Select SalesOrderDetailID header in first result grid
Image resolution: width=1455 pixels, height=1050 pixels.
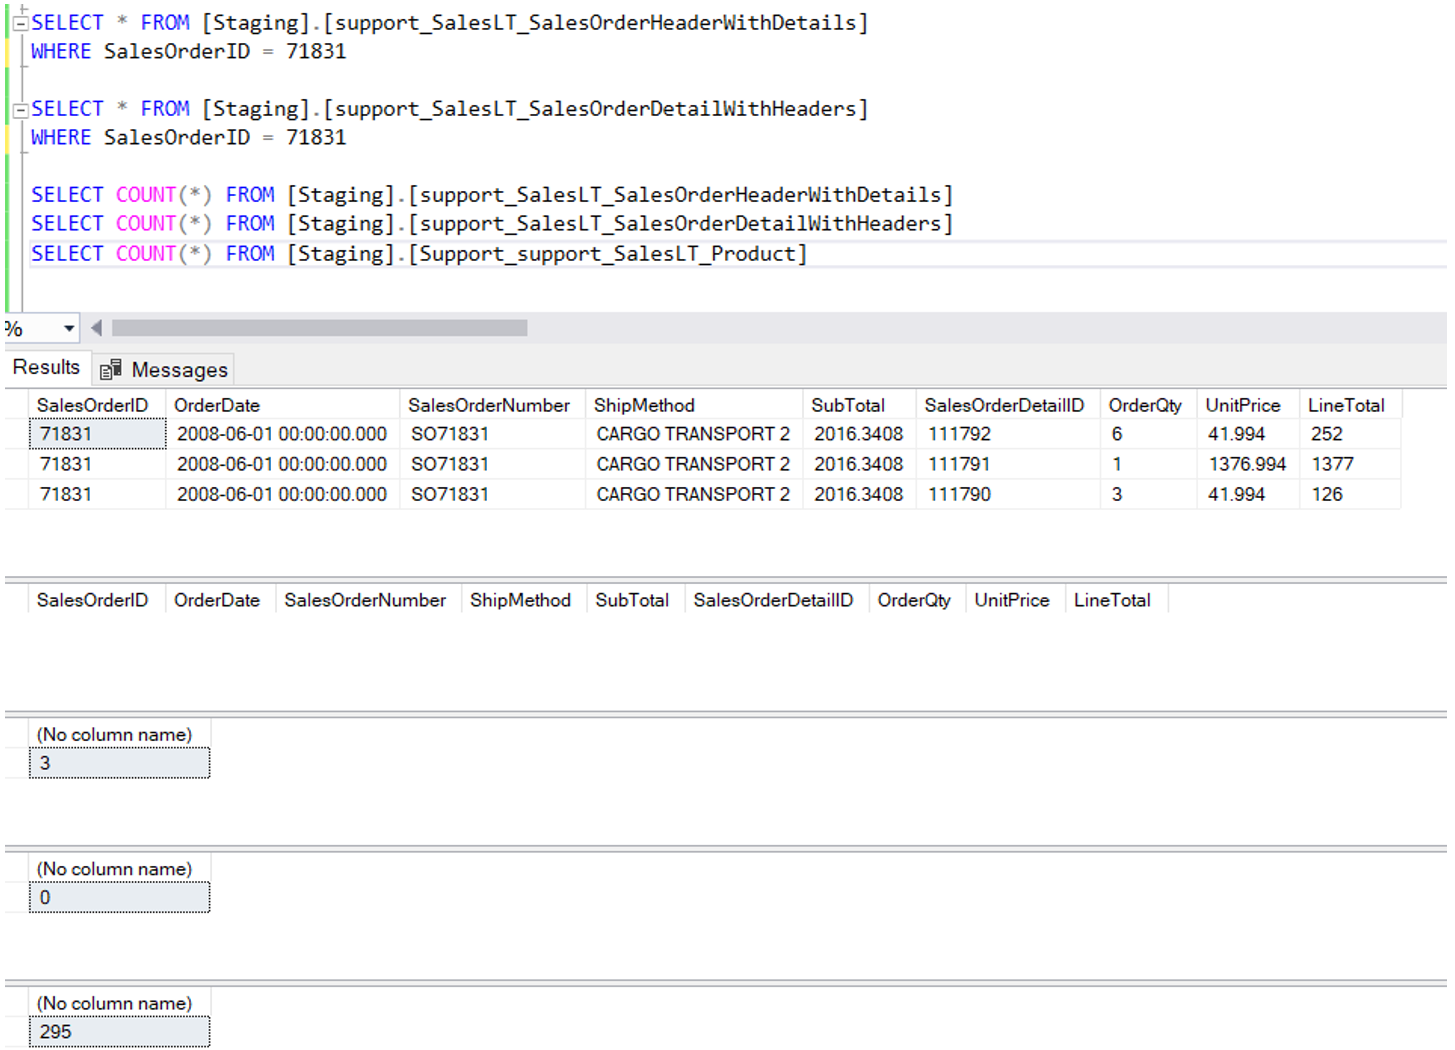[1003, 405]
